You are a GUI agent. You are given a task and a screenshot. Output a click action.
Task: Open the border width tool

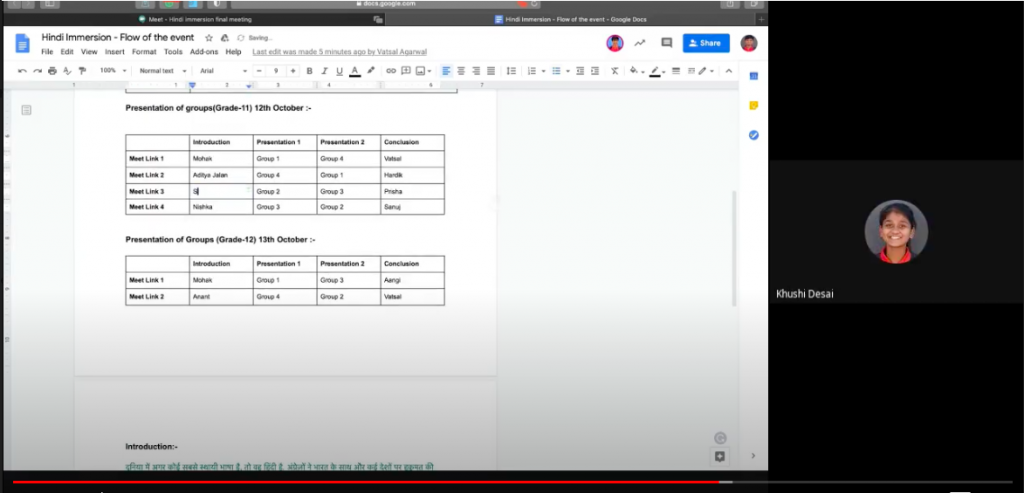pos(676,71)
